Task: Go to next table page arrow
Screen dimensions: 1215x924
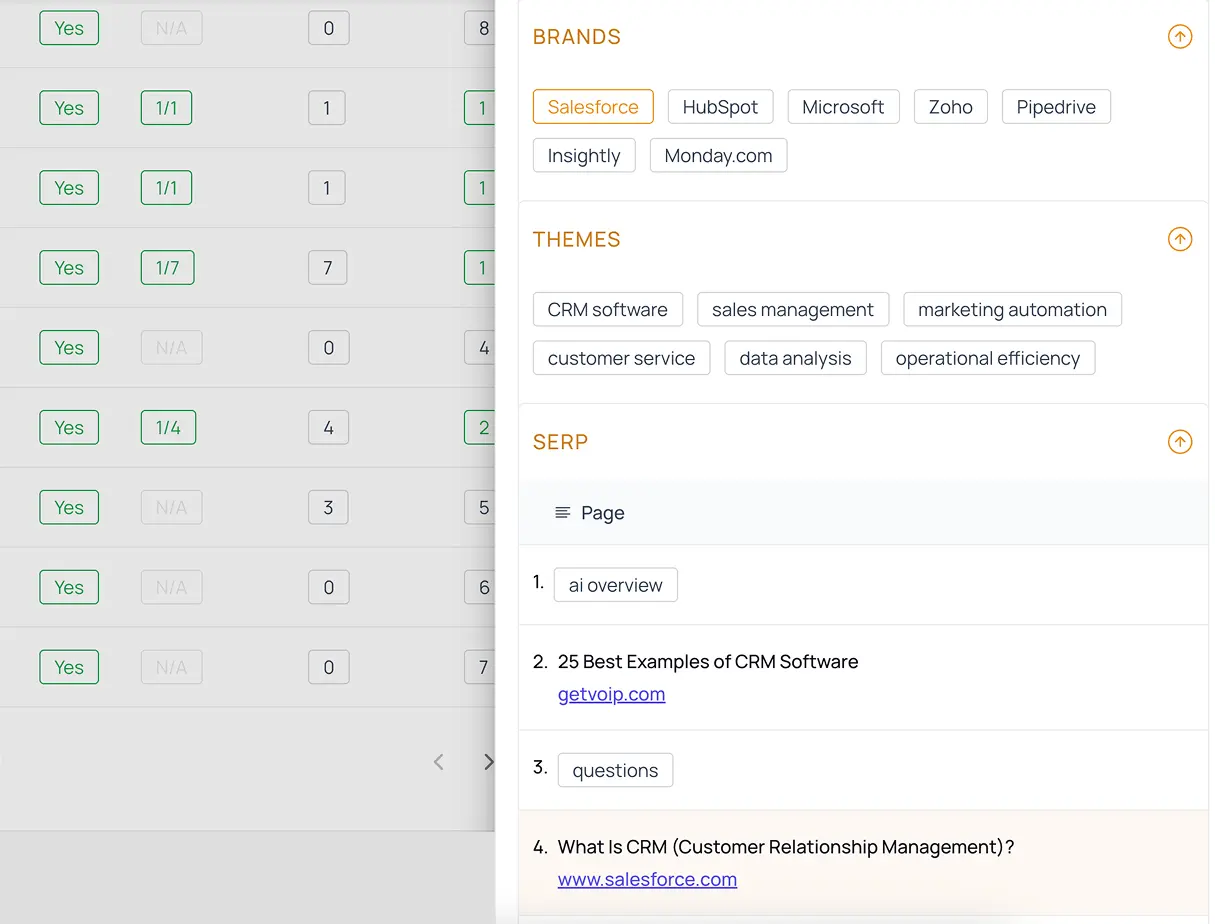Action: point(488,762)
